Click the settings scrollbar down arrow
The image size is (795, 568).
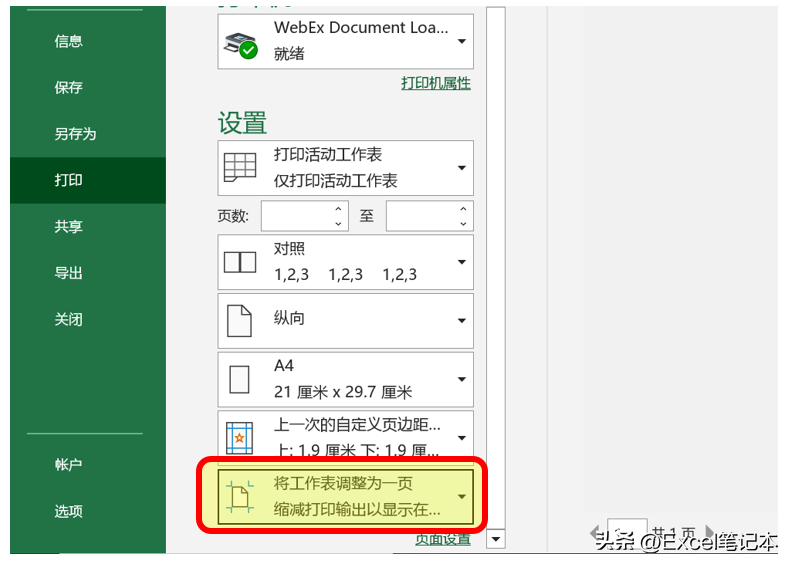495,539
